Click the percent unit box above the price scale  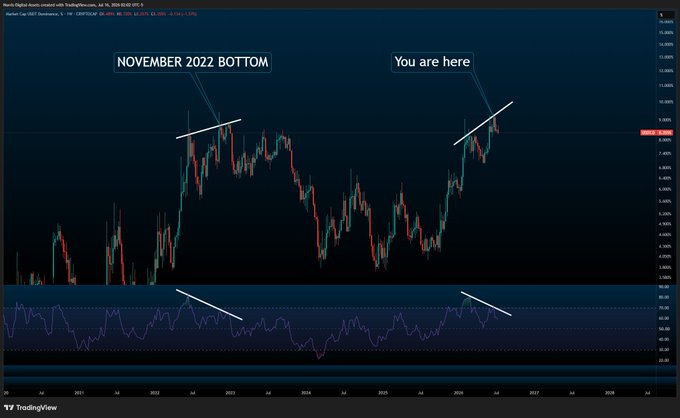(666, 14)
